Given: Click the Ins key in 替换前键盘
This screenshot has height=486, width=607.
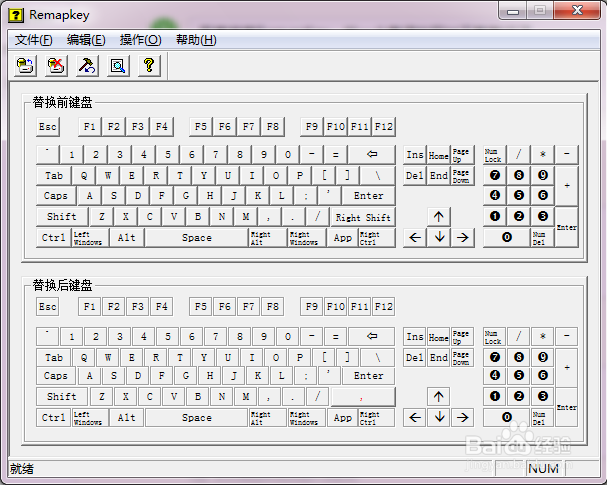Looking at the screenshot, I should coord(415,155).
